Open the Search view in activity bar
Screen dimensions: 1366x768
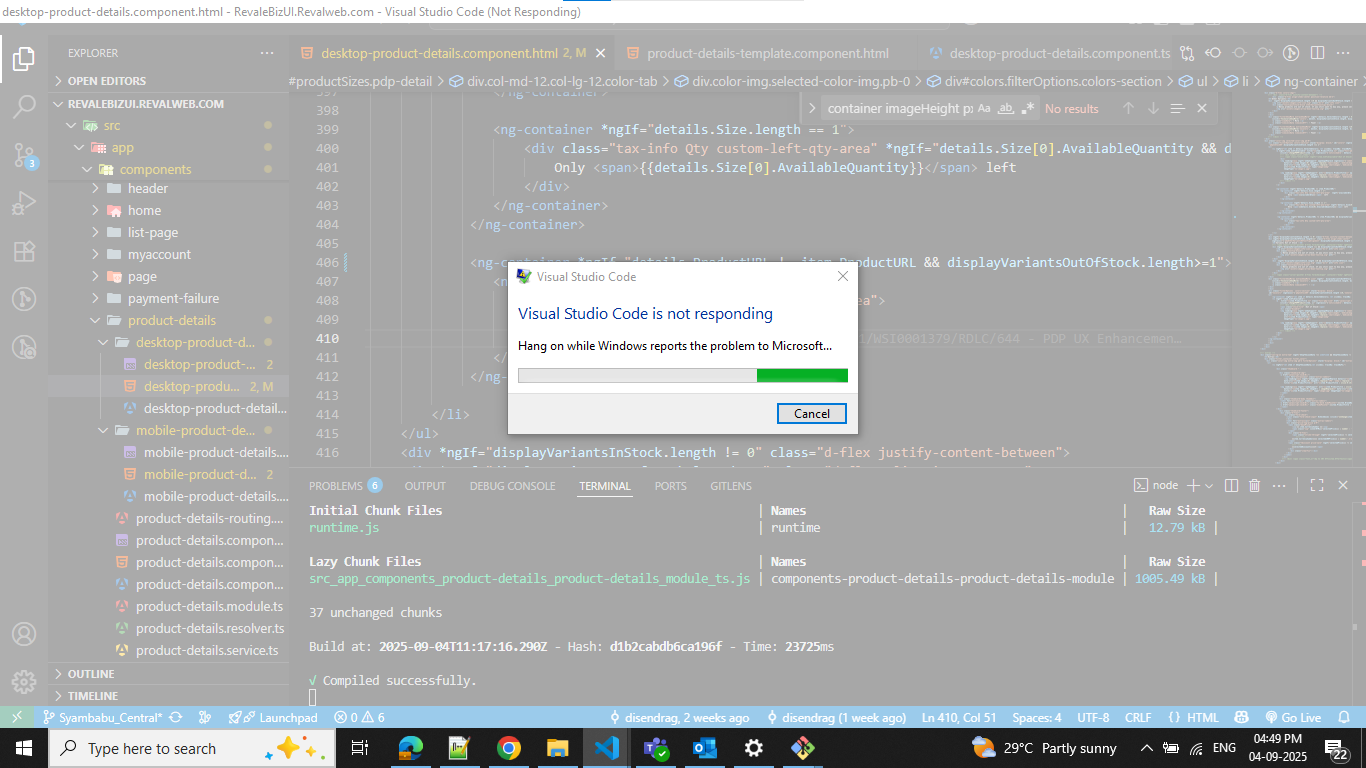click(24, 106)
